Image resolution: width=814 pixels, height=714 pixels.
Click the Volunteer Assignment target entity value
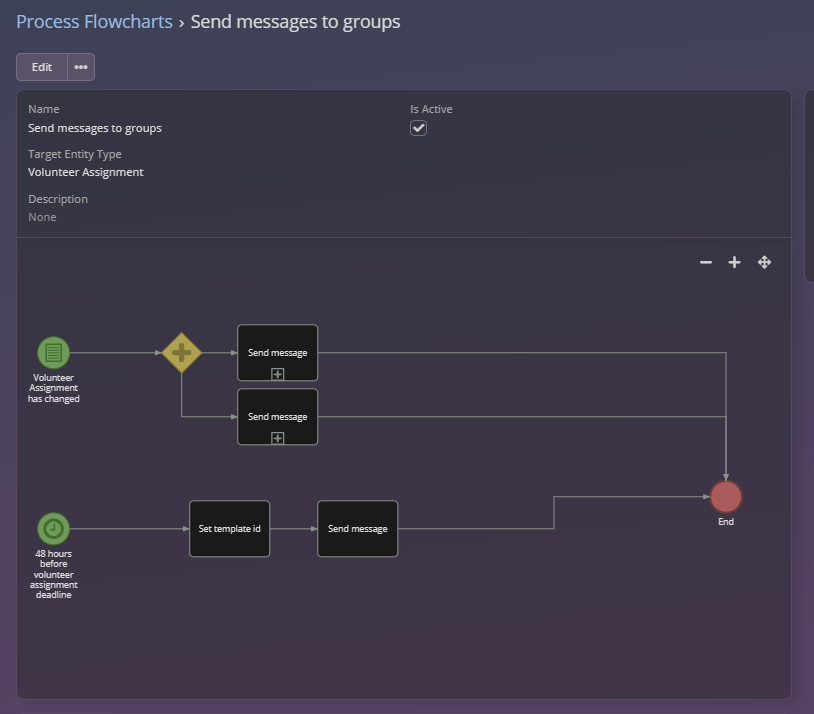pos(86,172)
